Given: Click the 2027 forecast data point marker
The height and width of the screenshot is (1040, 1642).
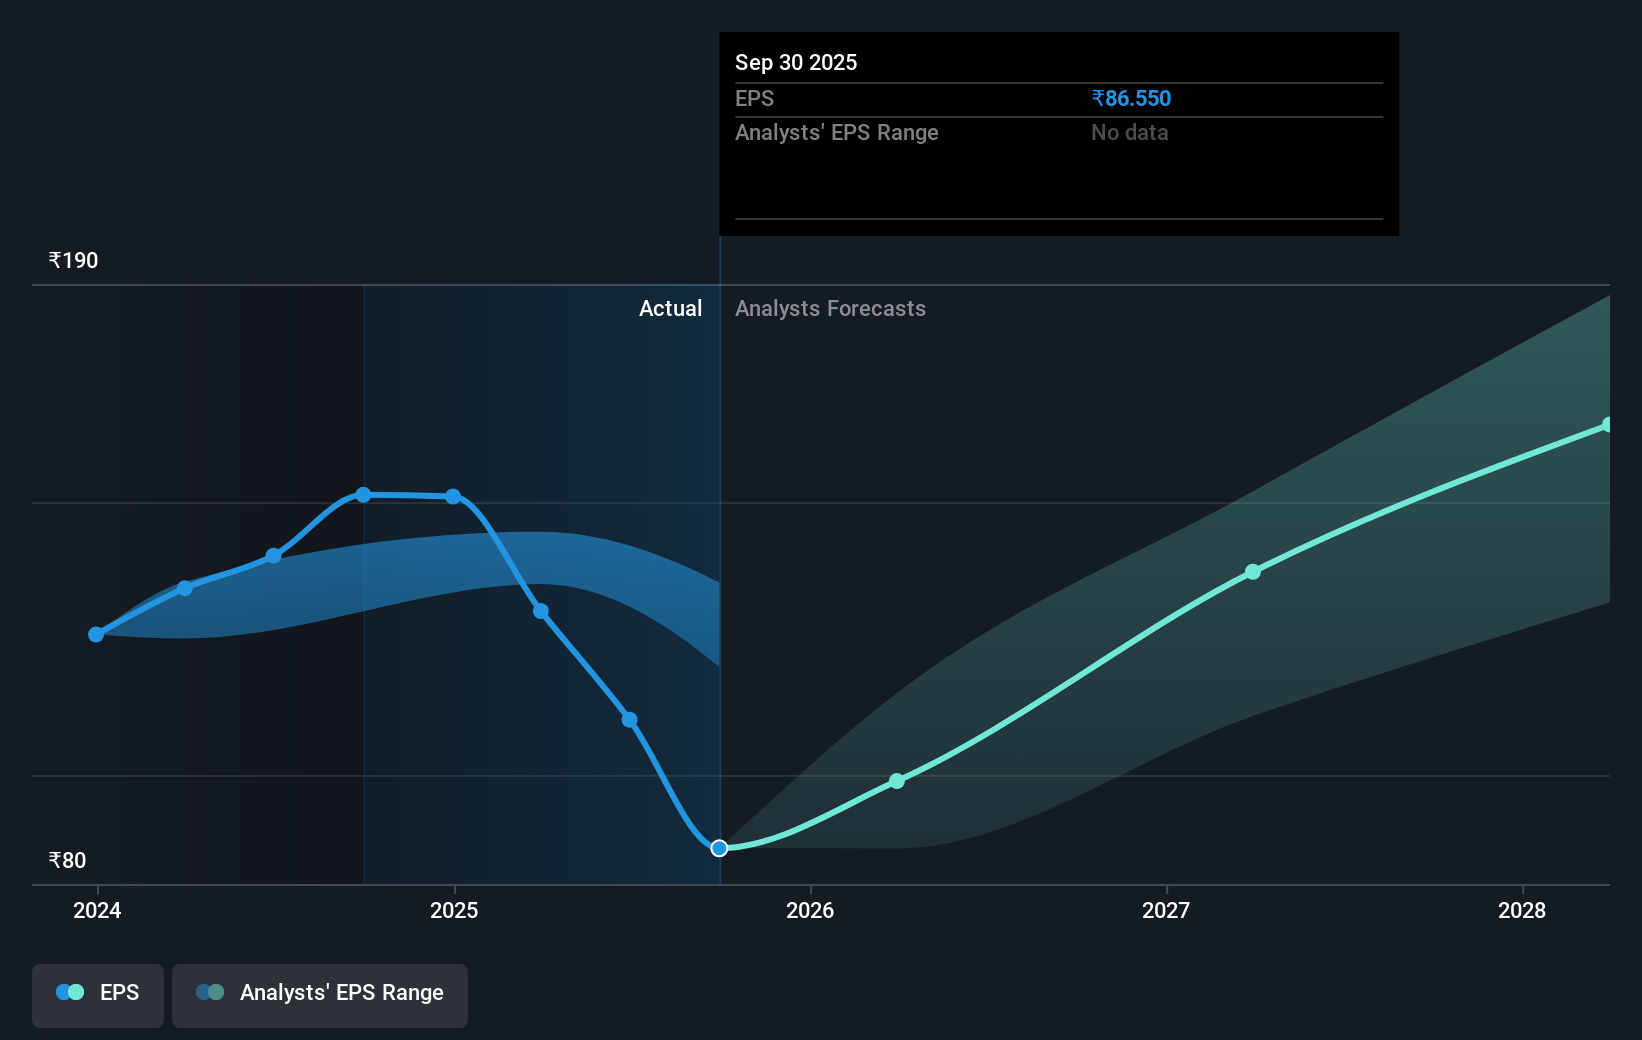Looking at the screenshot, I should [x=1253, y=572].
